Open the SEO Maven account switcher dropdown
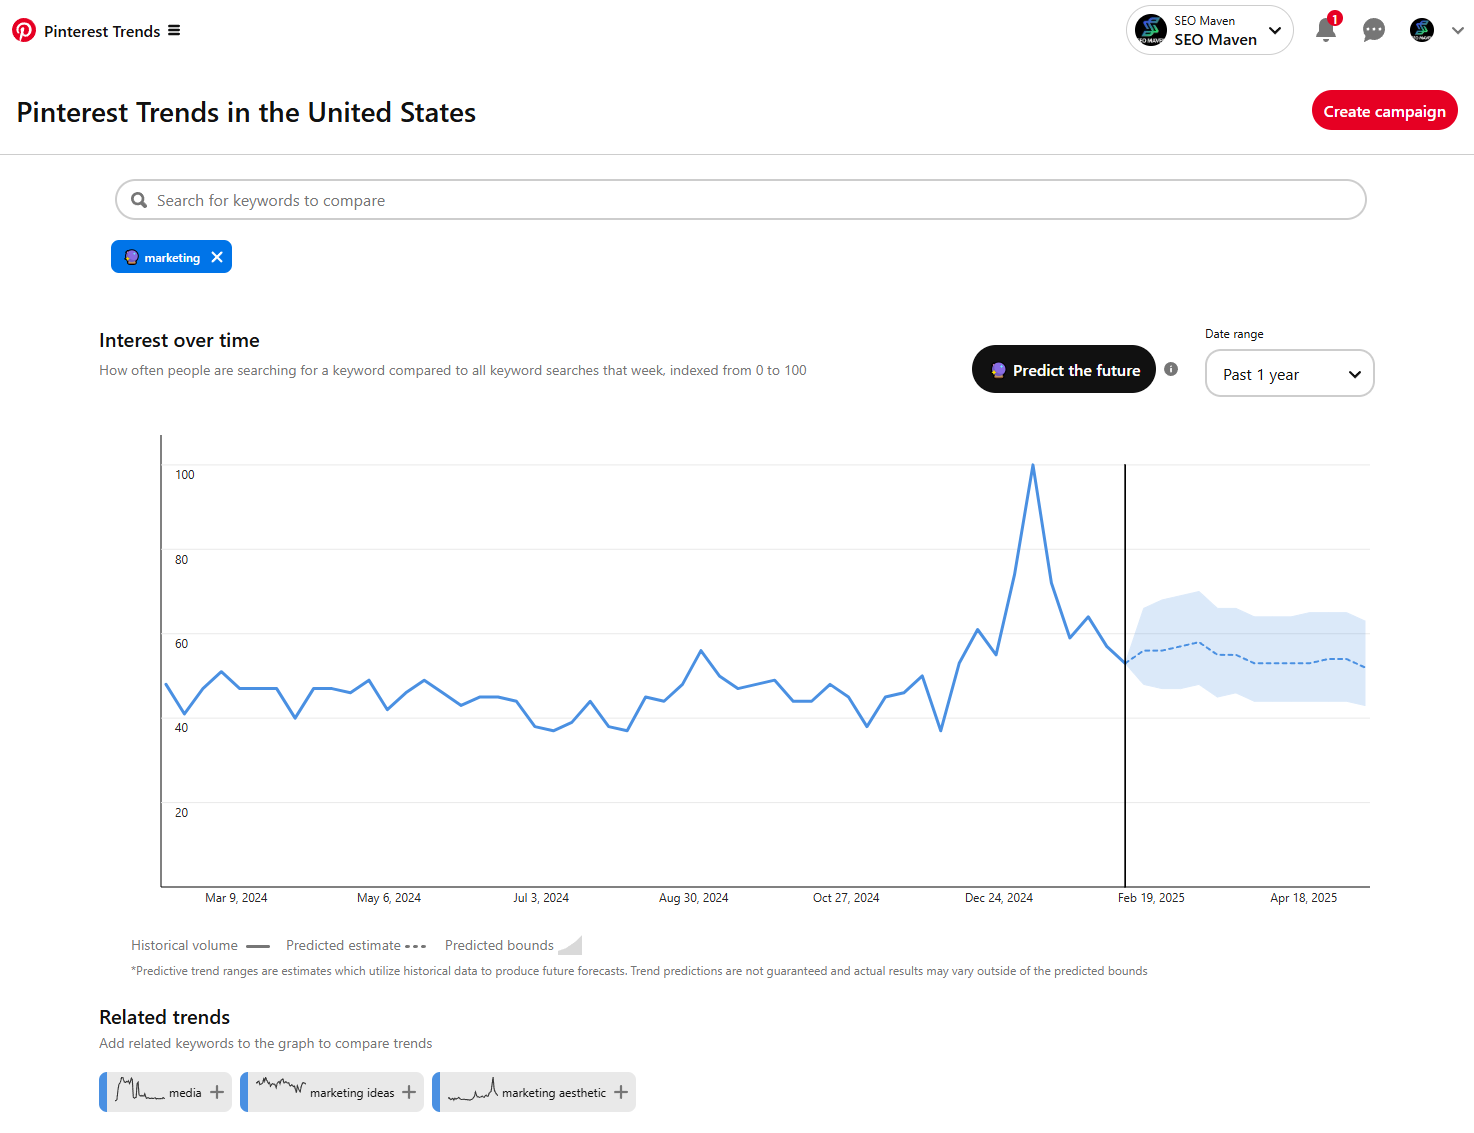This screenshot has height=1133, width=1474. coord(1210,30)
